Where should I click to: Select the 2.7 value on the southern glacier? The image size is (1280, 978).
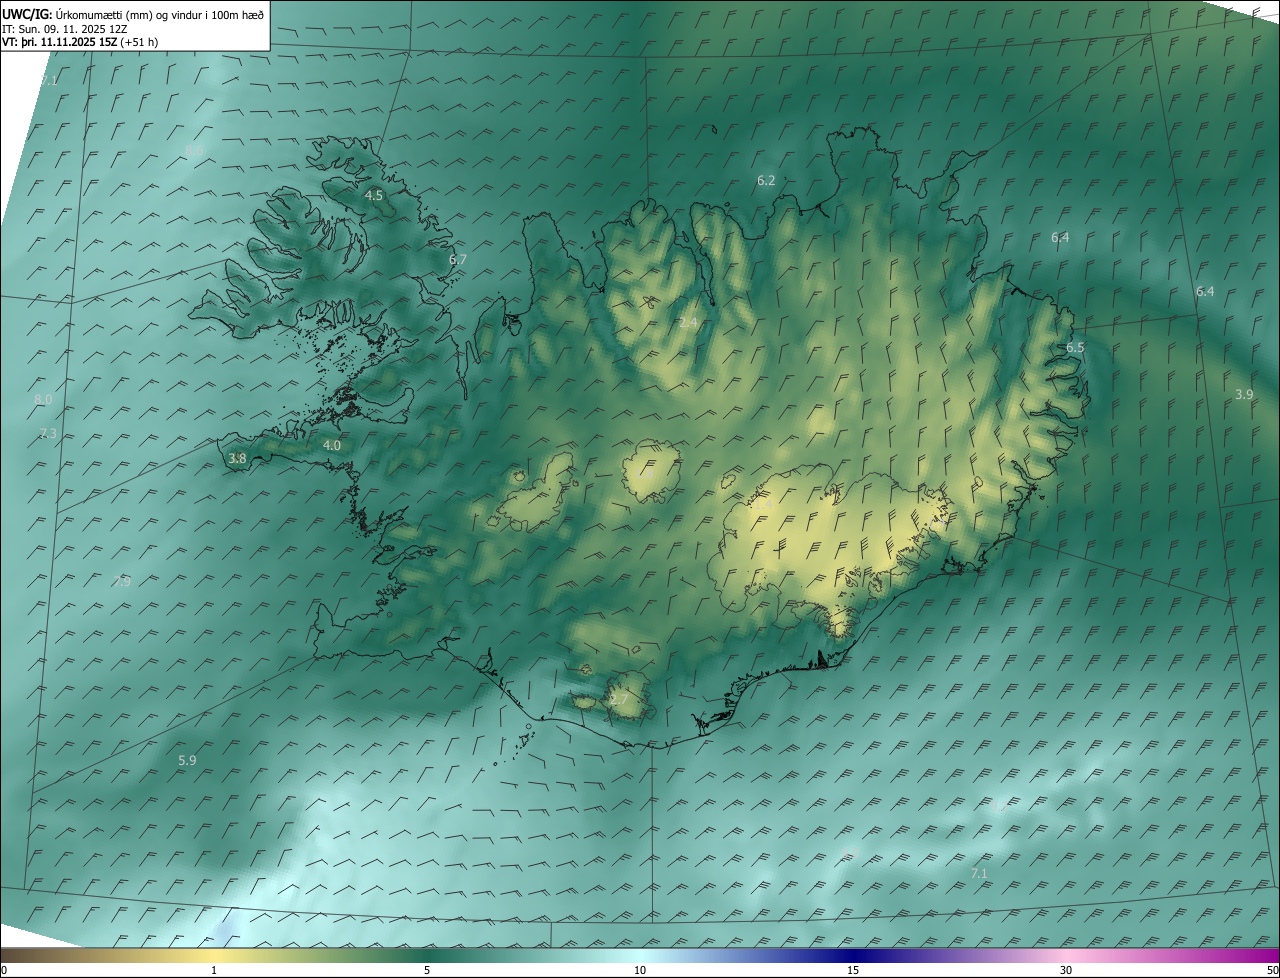[619, 699]
